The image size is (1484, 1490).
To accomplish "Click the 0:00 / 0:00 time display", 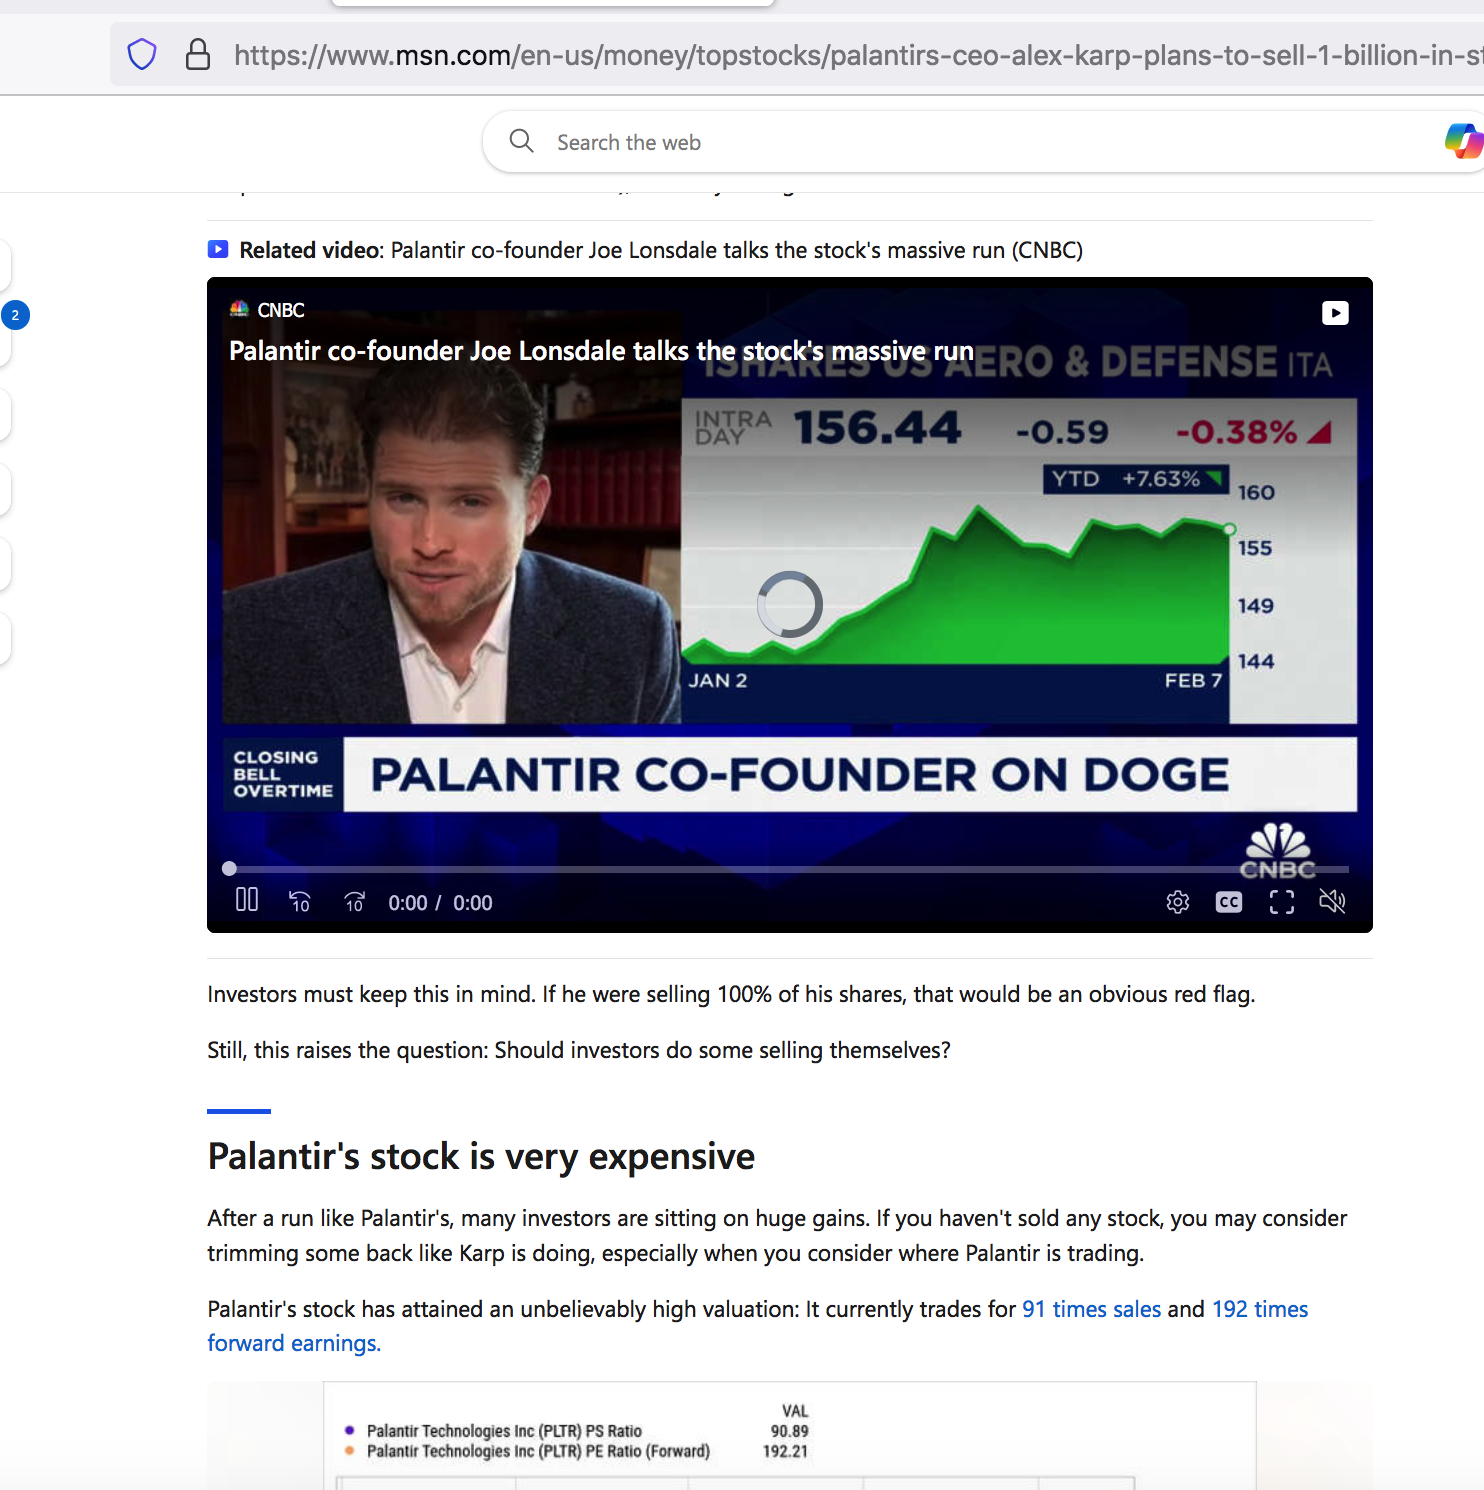I will coord(440,903).
